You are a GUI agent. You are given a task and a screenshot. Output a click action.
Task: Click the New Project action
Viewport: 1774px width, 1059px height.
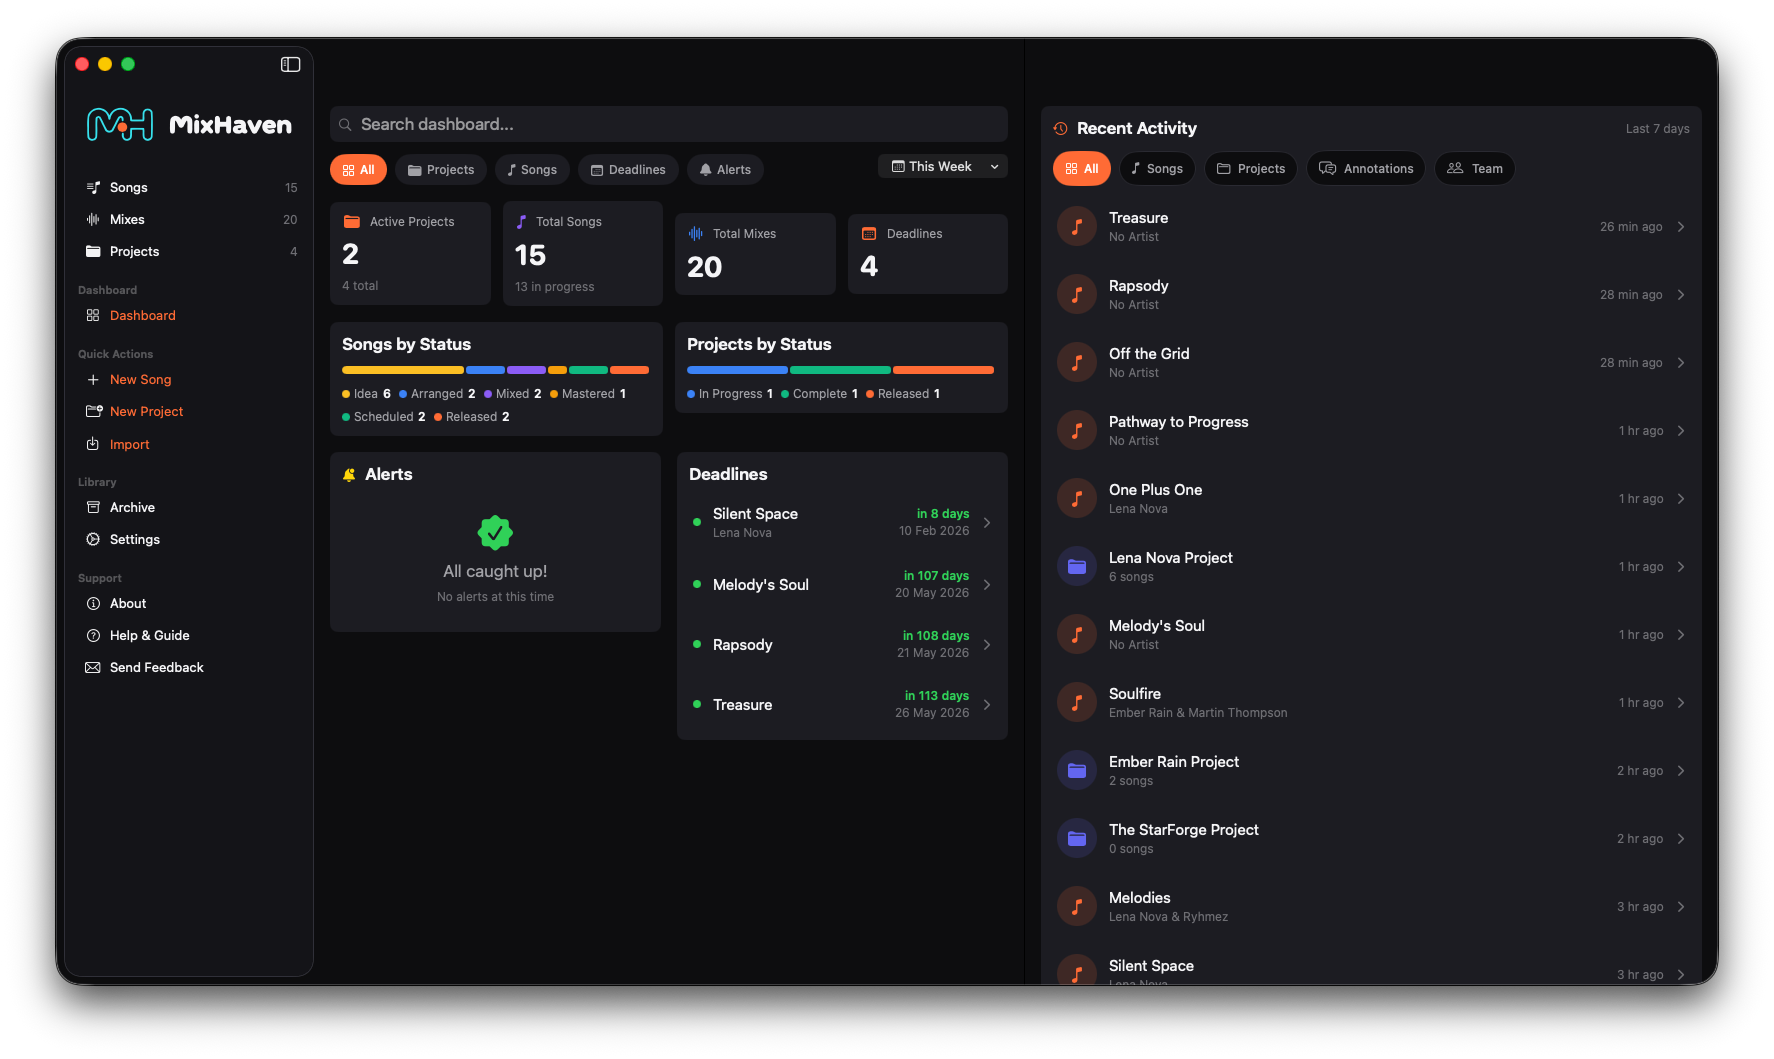pyautogui.click(x=146, y=411)
